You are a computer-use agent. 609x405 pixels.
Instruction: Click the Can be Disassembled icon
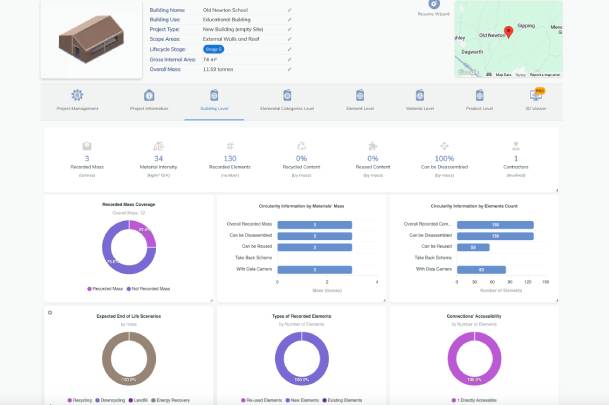444,146
